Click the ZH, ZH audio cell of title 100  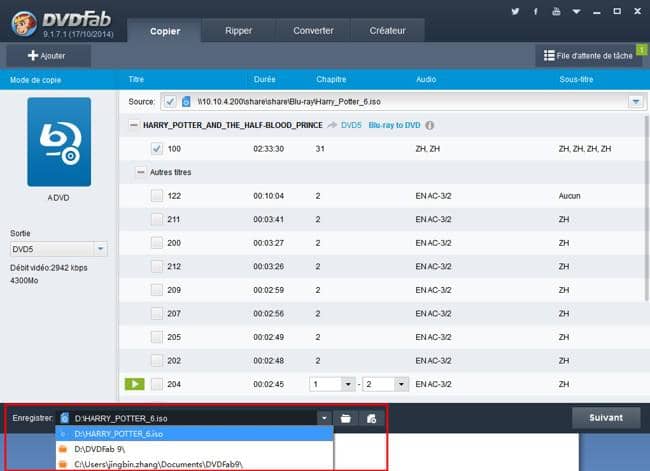427,148
